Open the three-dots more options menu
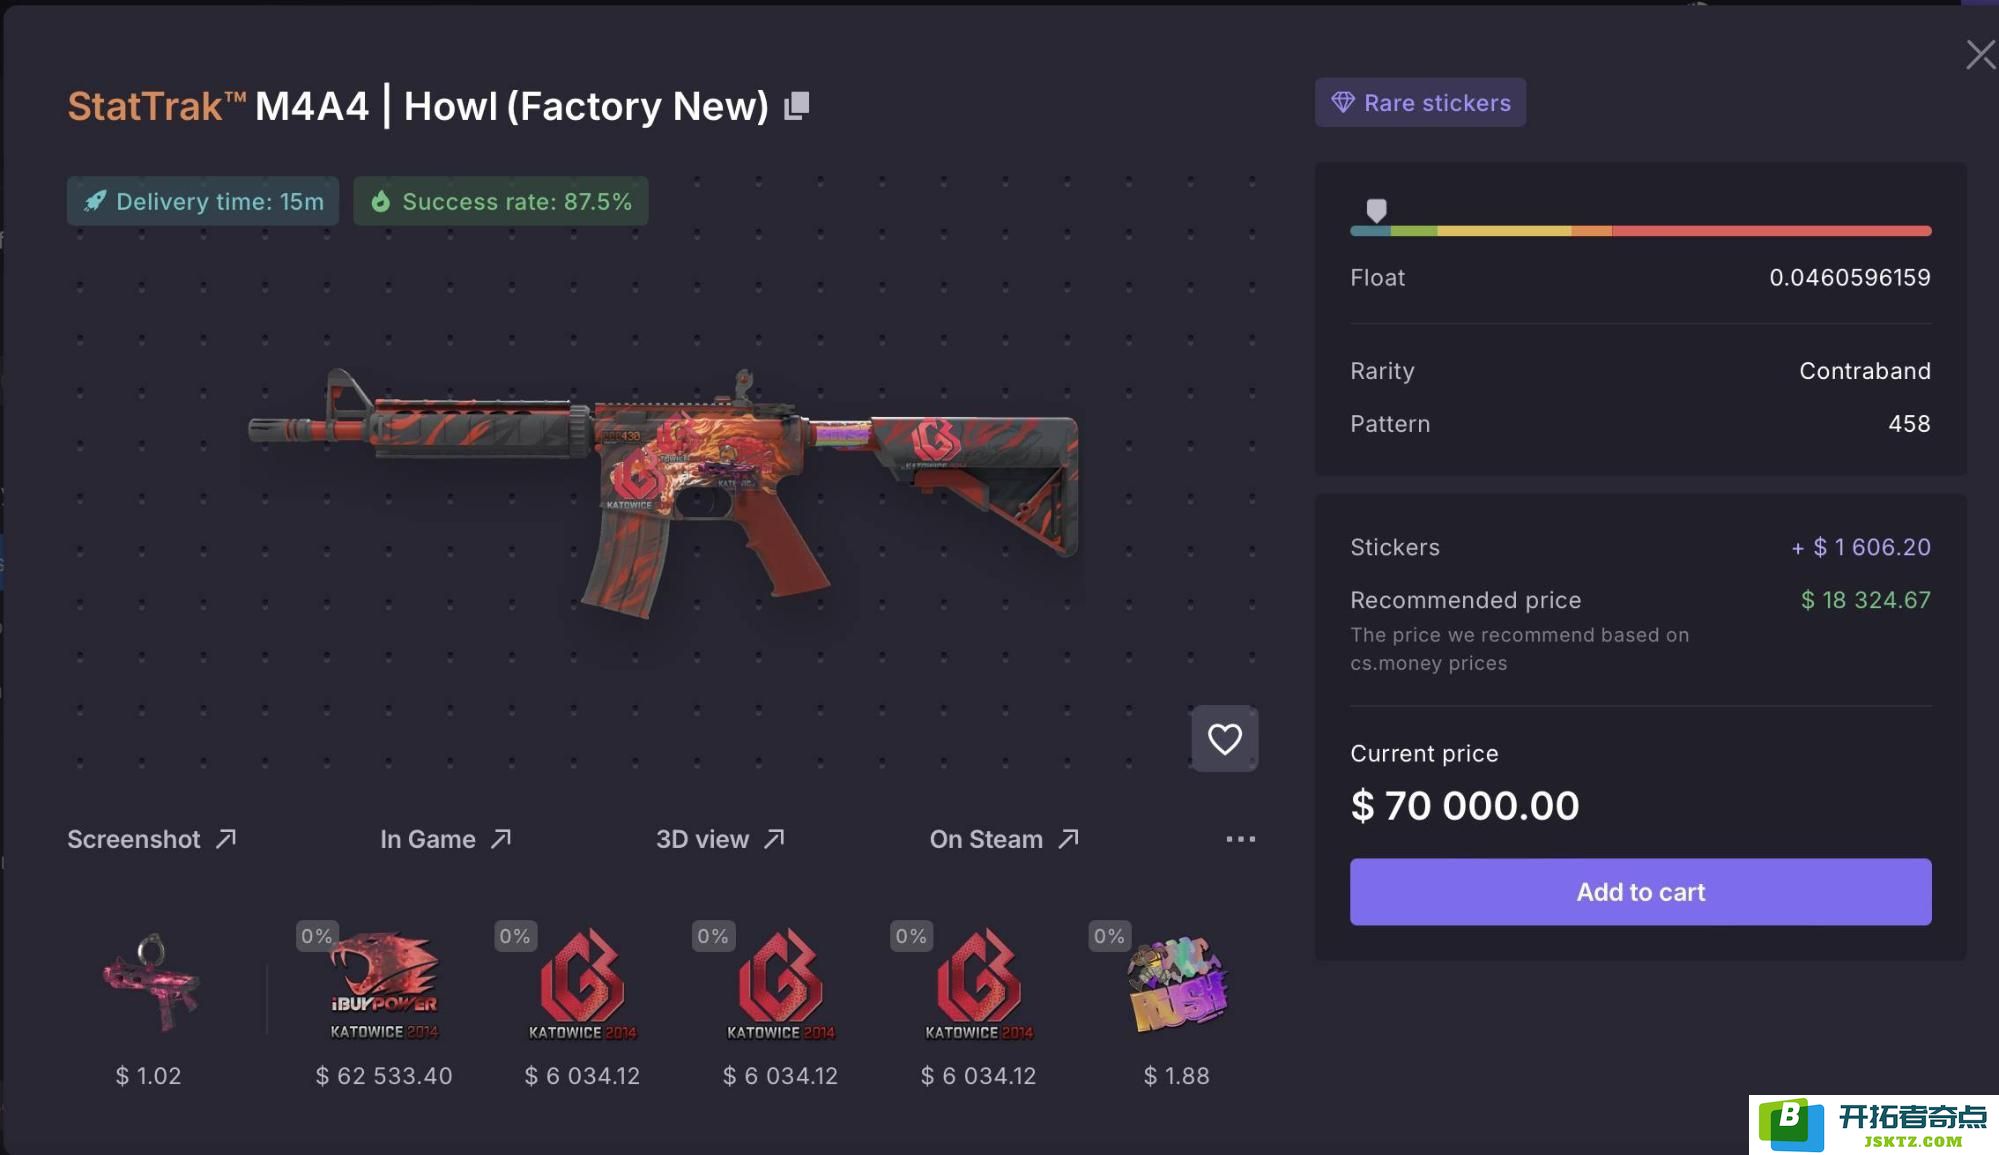Image resolution: width=1999 pixels, height=1155 pixels. [x=1240, y=839]
